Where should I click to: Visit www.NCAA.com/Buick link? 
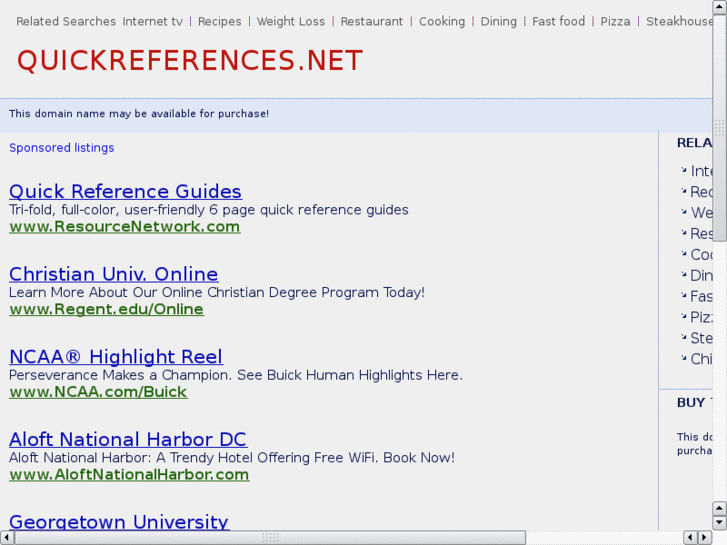[98, 392]
